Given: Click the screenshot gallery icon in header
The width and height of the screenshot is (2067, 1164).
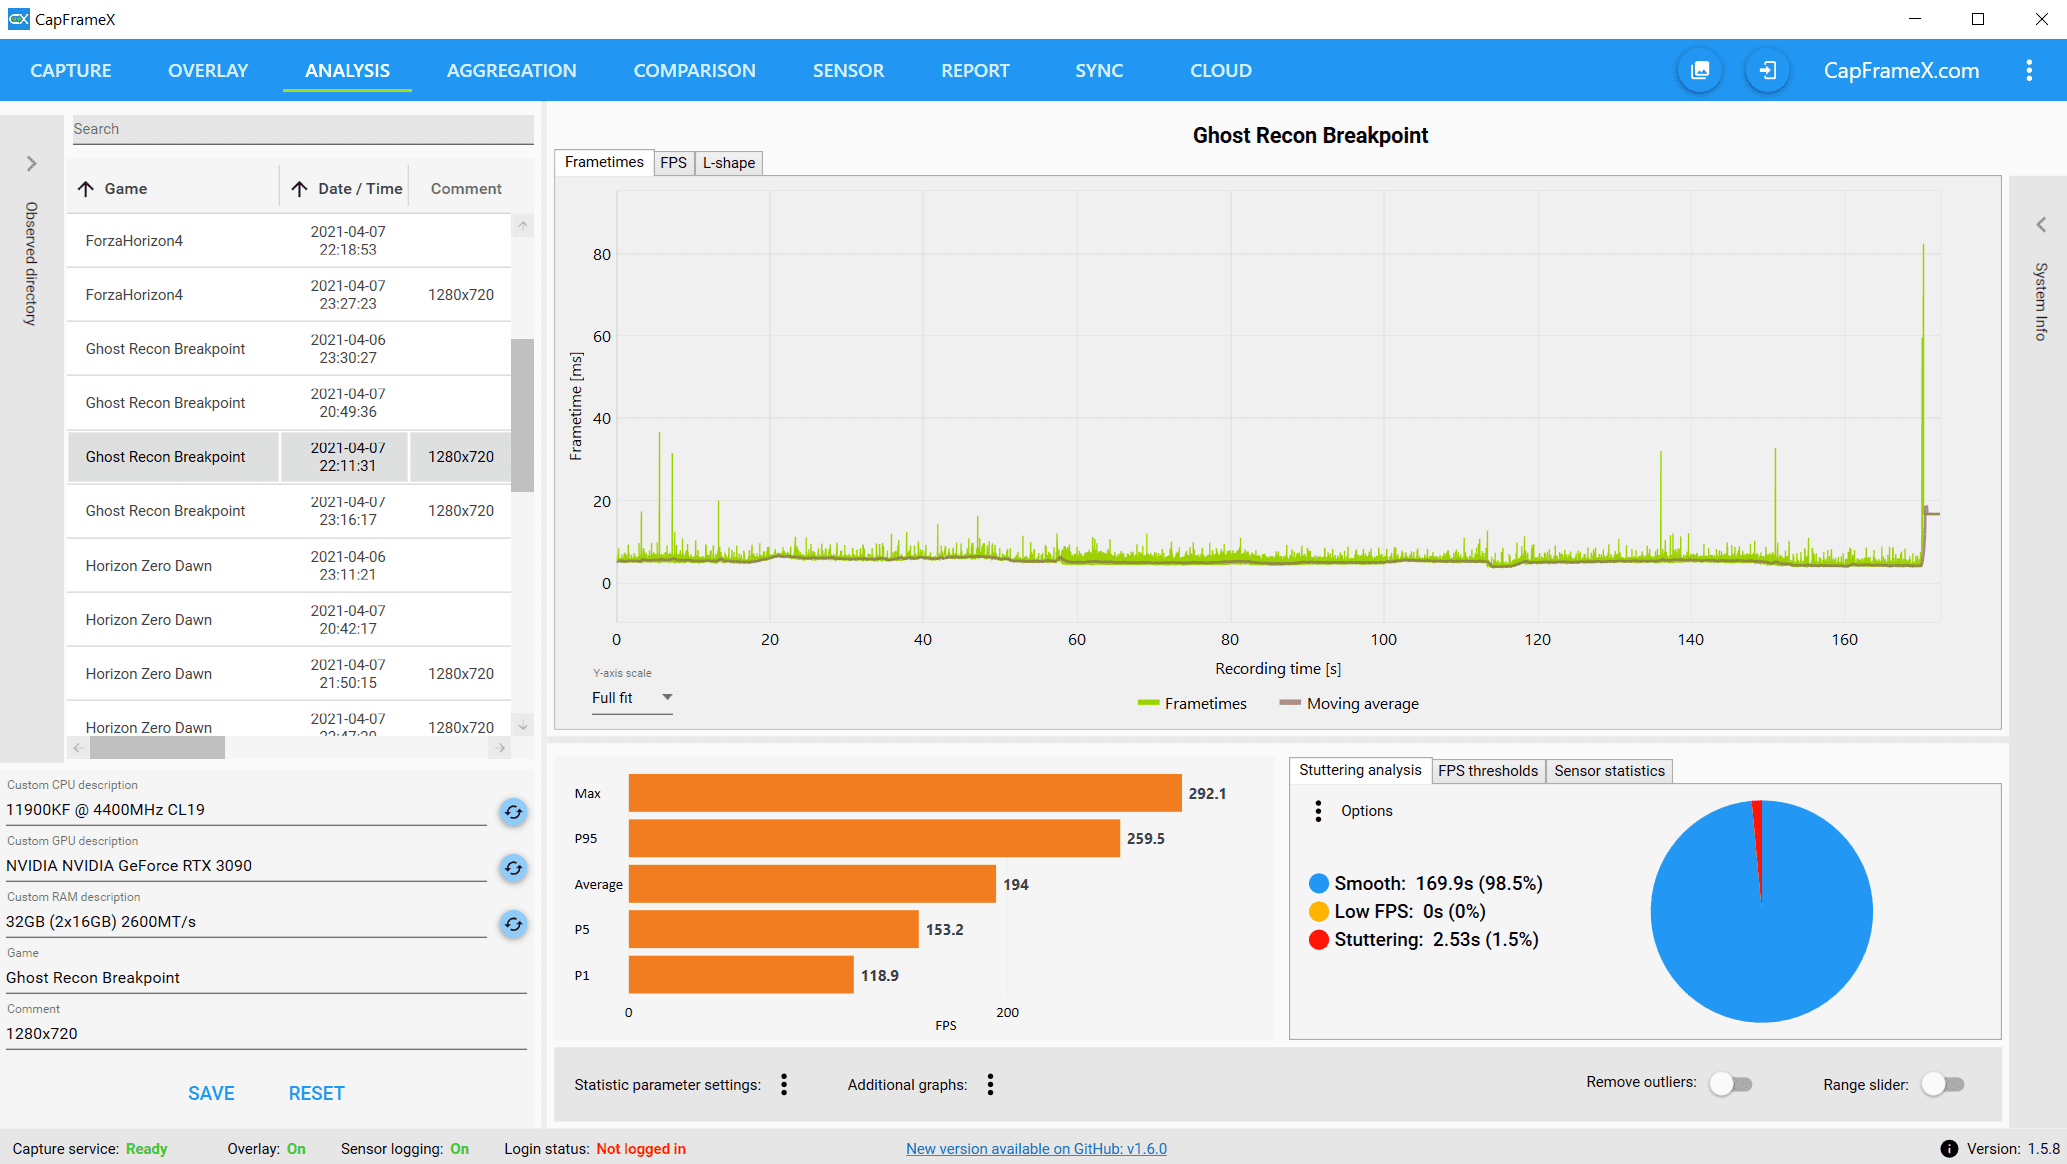Looking at the screenshot, I should (x=1700, y=71).
